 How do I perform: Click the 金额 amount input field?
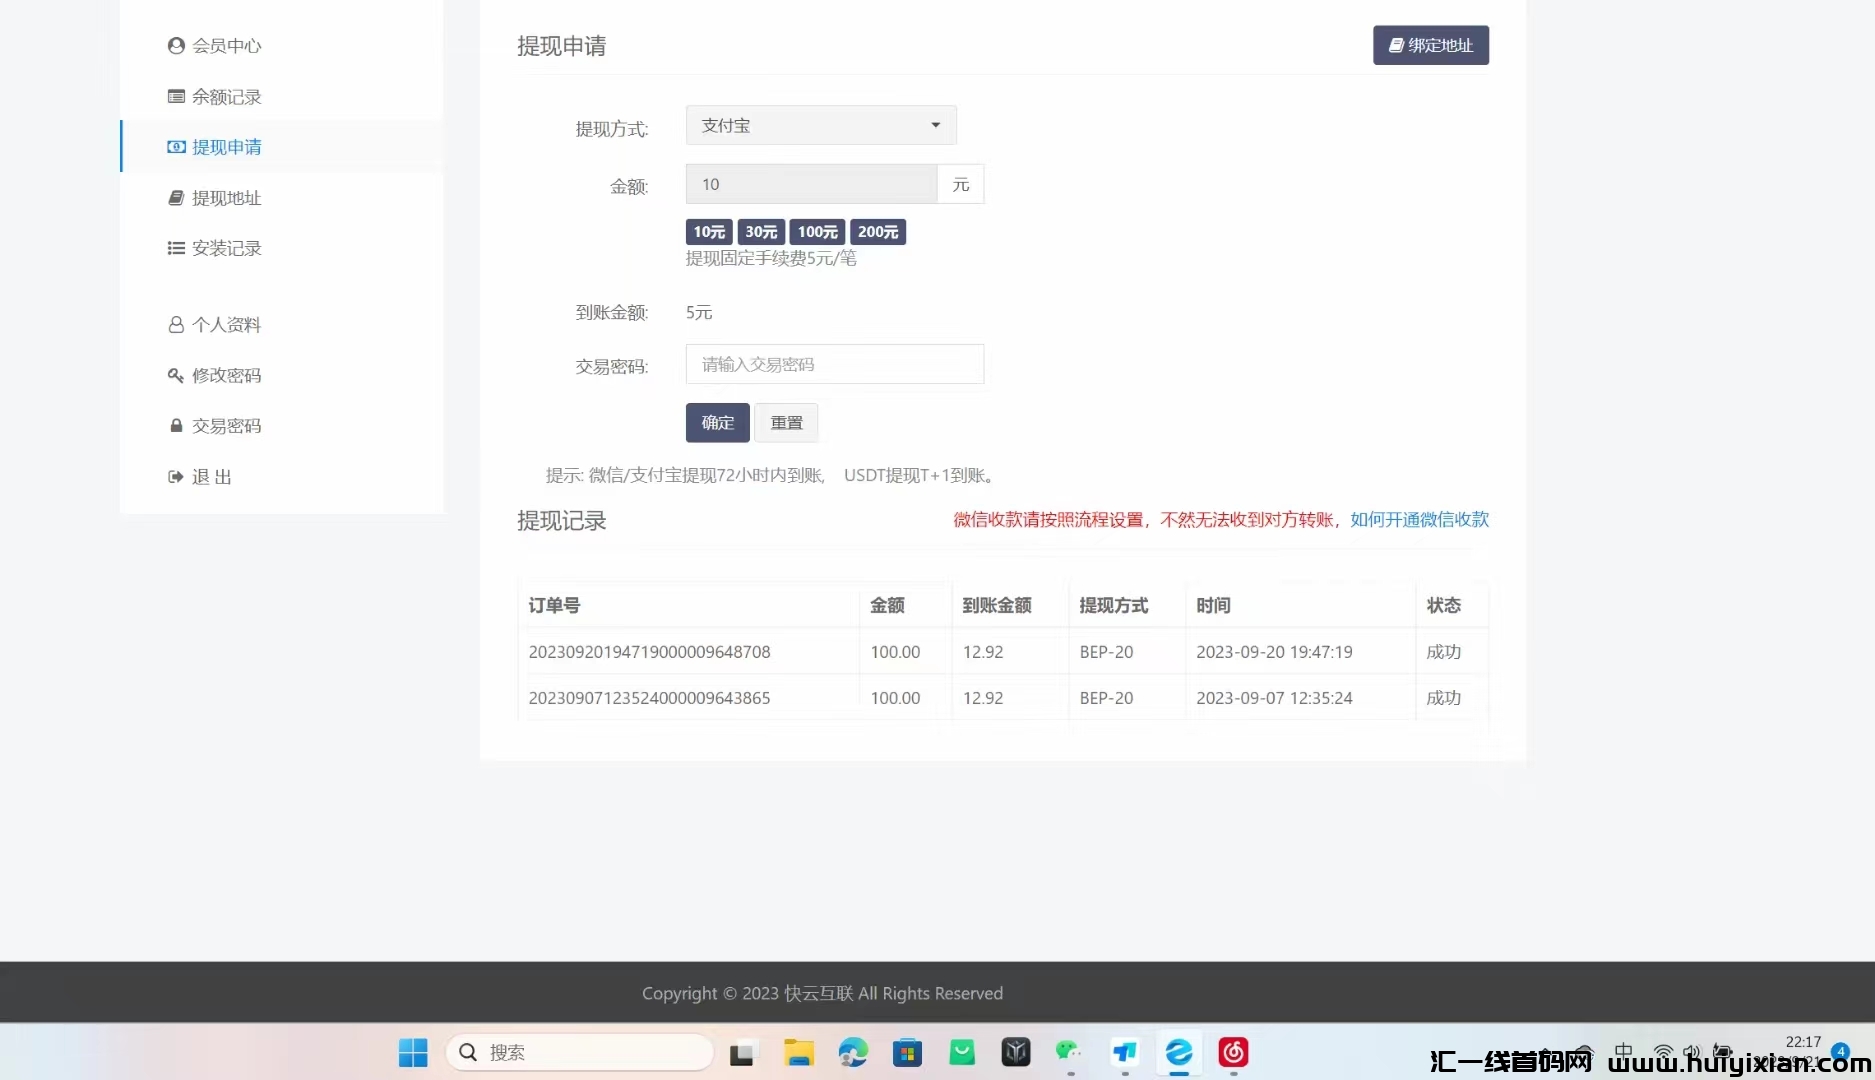click(x=811, y=185)
